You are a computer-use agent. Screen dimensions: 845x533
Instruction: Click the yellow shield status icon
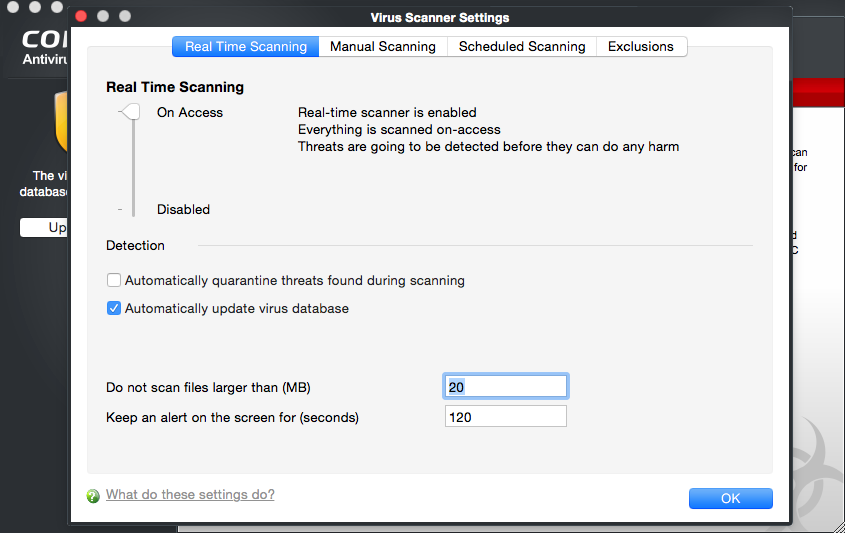[61, 121]
